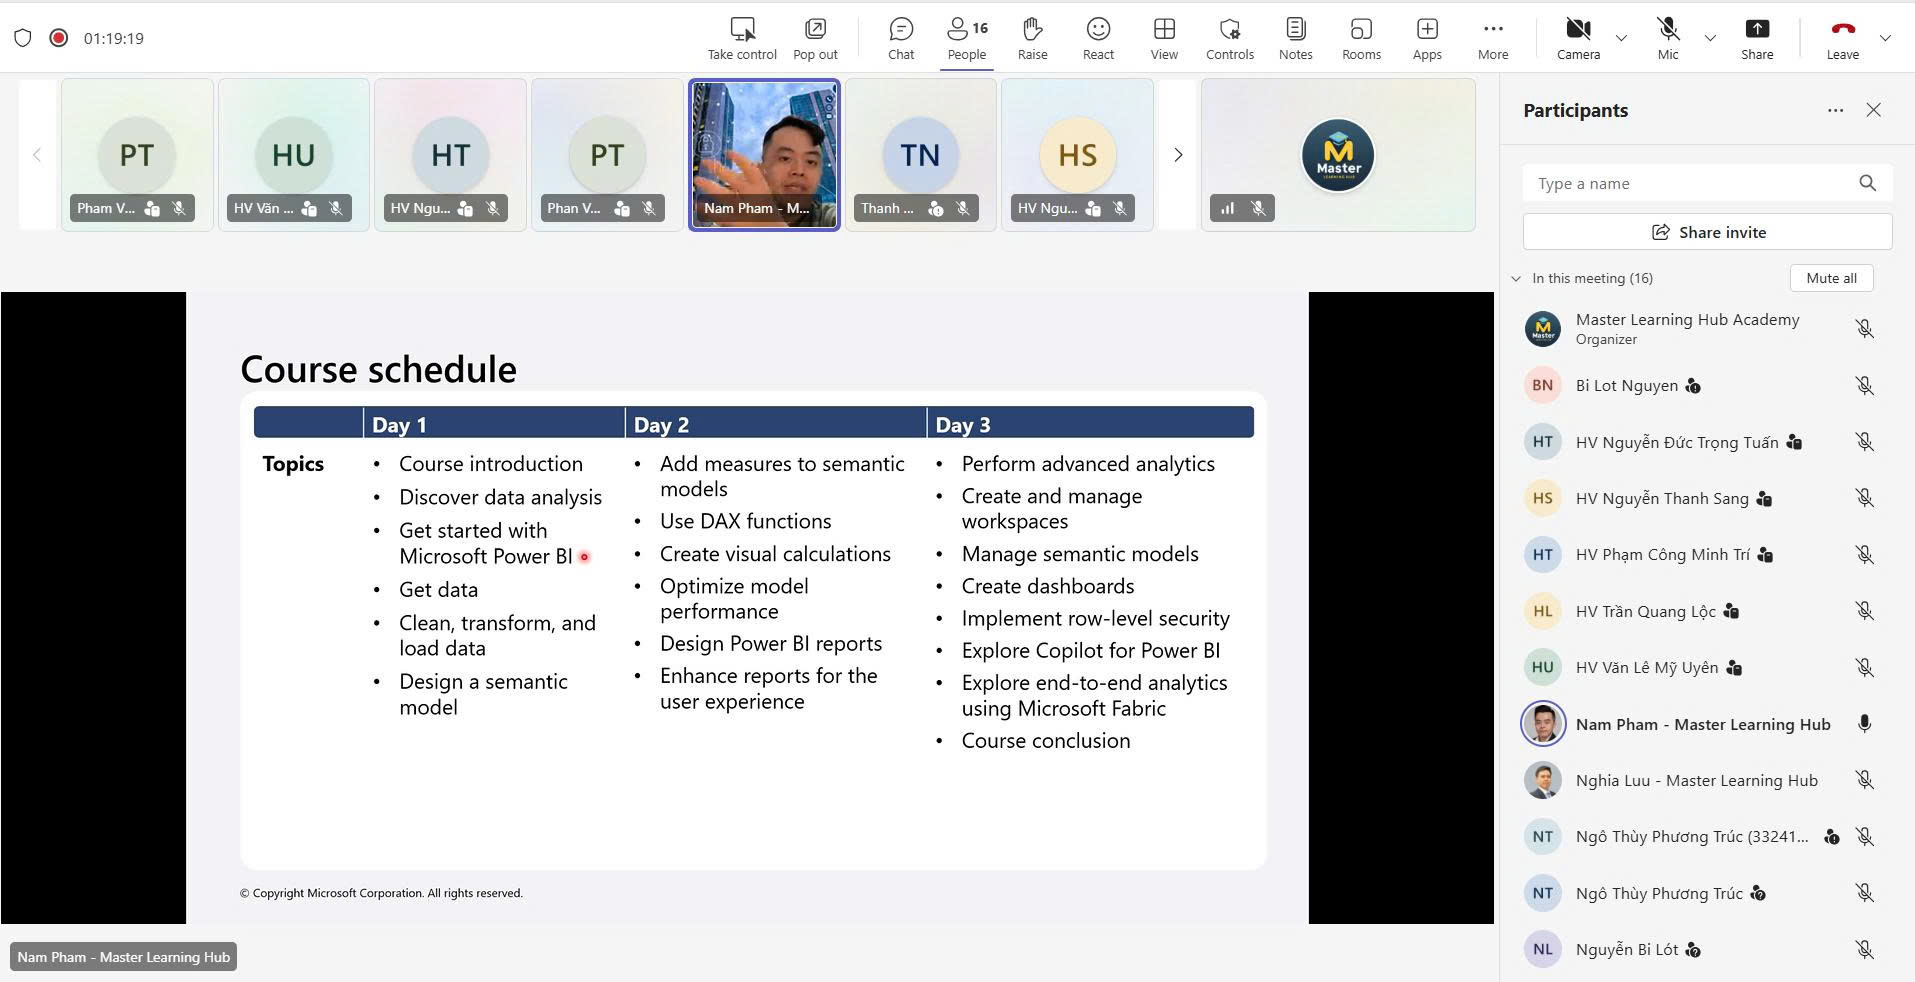Image resolution: width=1915 pixels, height=982 pixels.
Task: Expand Camera options dropdown arrow
Action: [1621, 39]
